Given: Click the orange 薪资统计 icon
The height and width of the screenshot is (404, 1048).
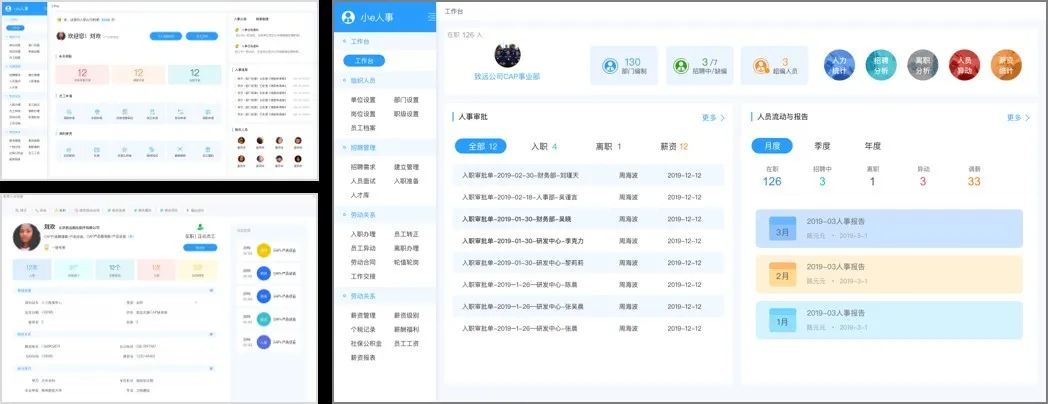Looking at the screenshot, I should click(1007, 66).
